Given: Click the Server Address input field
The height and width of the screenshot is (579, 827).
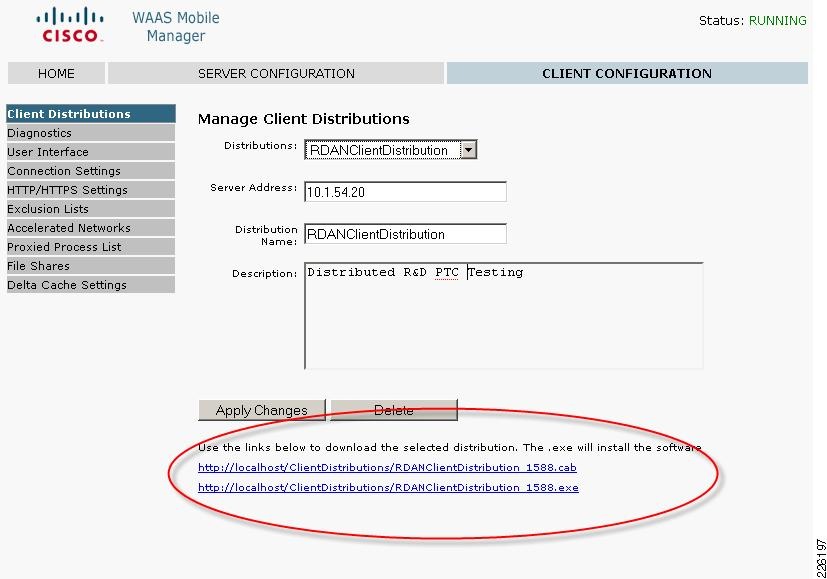Looking at the screenshot, I should click(x=406, y=192).
